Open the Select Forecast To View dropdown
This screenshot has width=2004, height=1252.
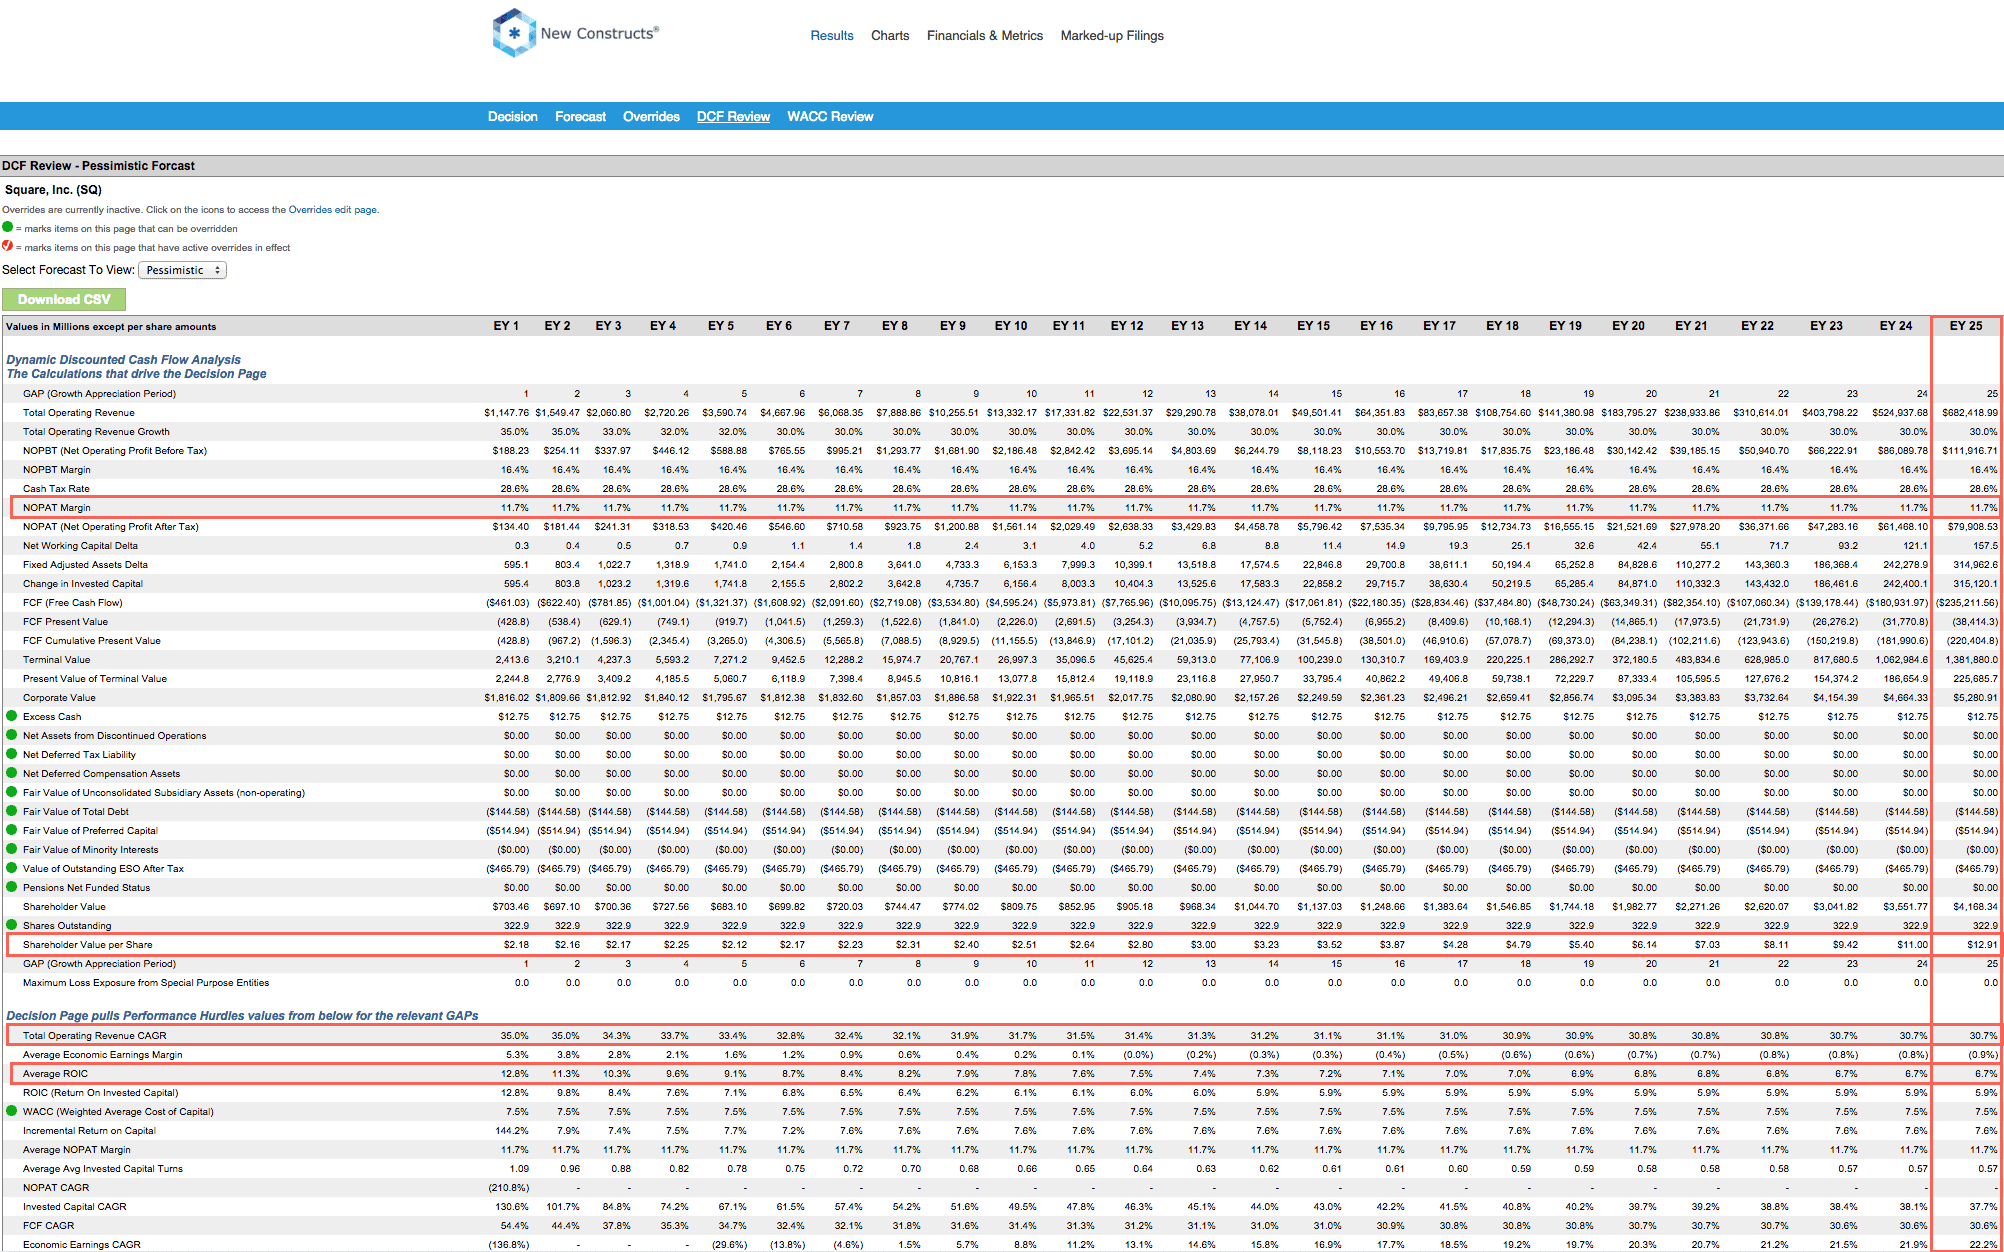[182, 270]
